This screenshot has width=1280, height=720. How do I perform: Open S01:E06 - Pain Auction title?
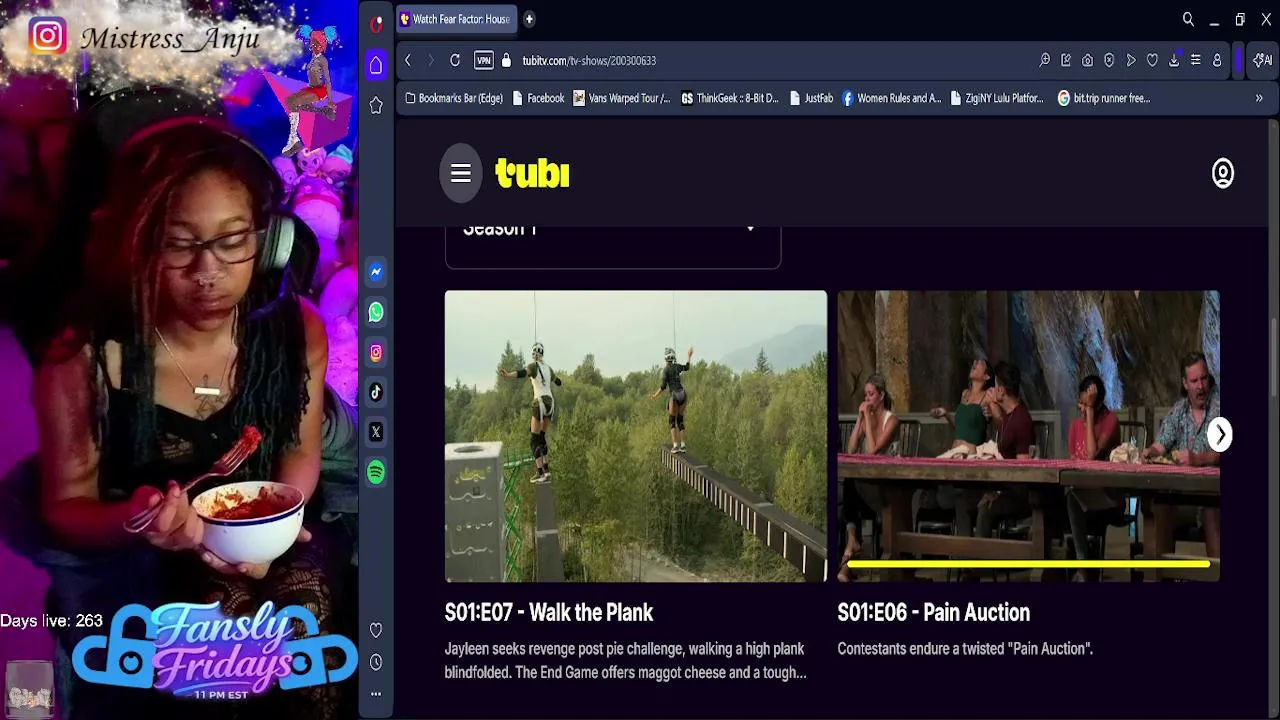click(x=934, y=612)
